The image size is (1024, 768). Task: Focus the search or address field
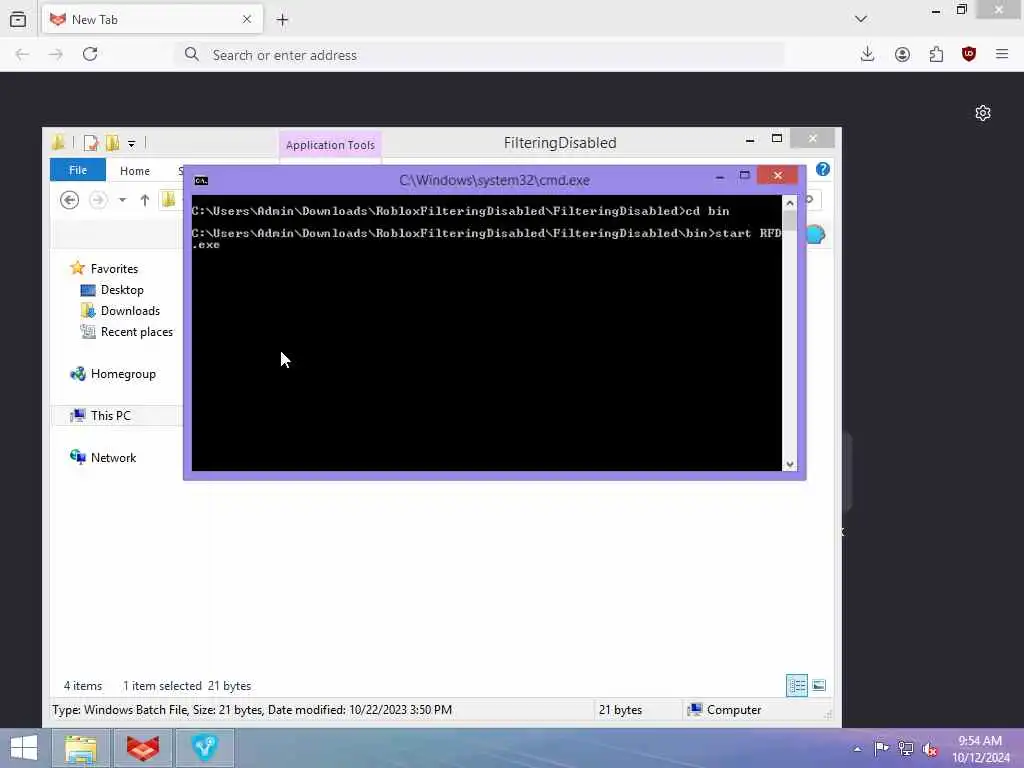point(480,55)
